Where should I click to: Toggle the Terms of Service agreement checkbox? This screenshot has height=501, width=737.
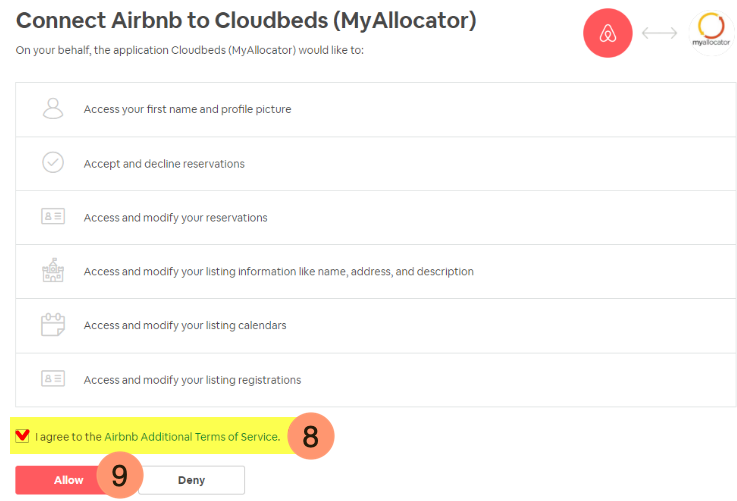pyautogui.click(x=23, y=436)
